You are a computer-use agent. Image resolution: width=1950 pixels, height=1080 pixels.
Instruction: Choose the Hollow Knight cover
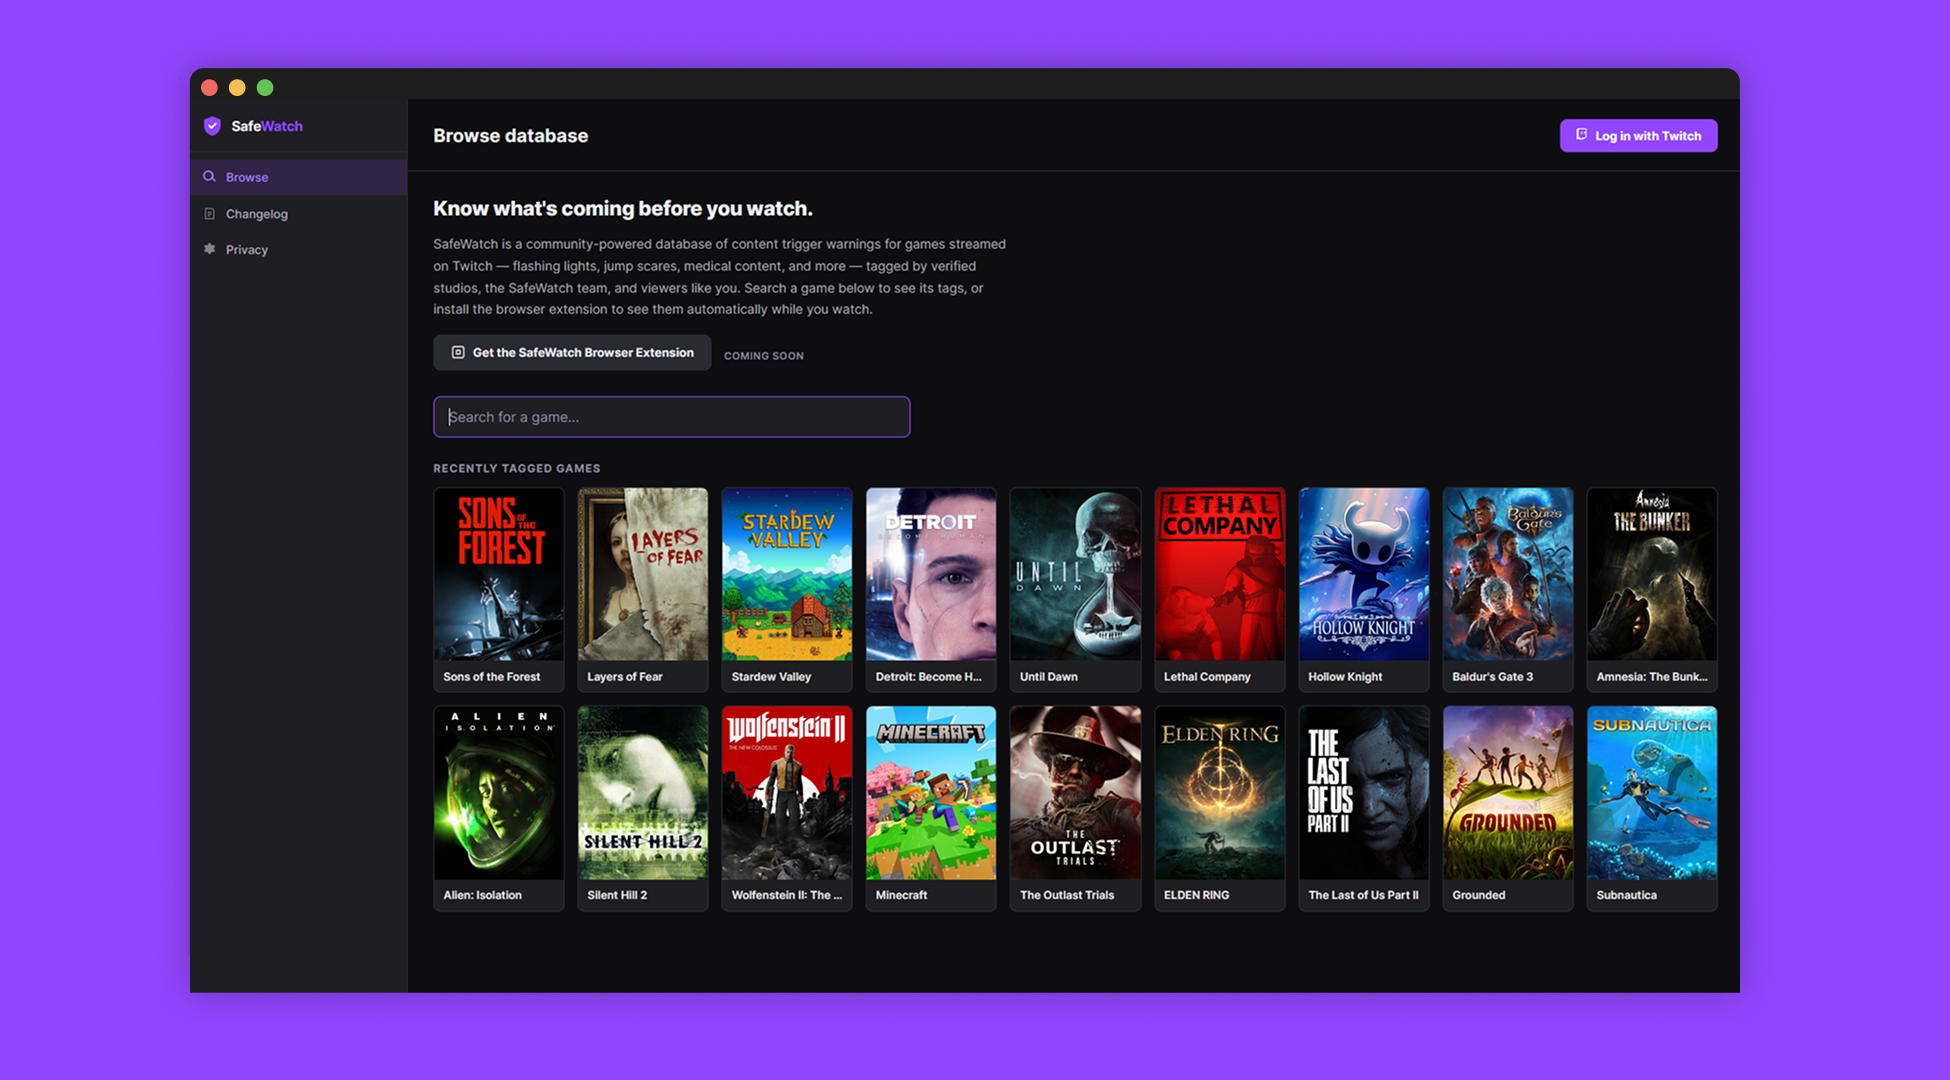point(1363,574)
